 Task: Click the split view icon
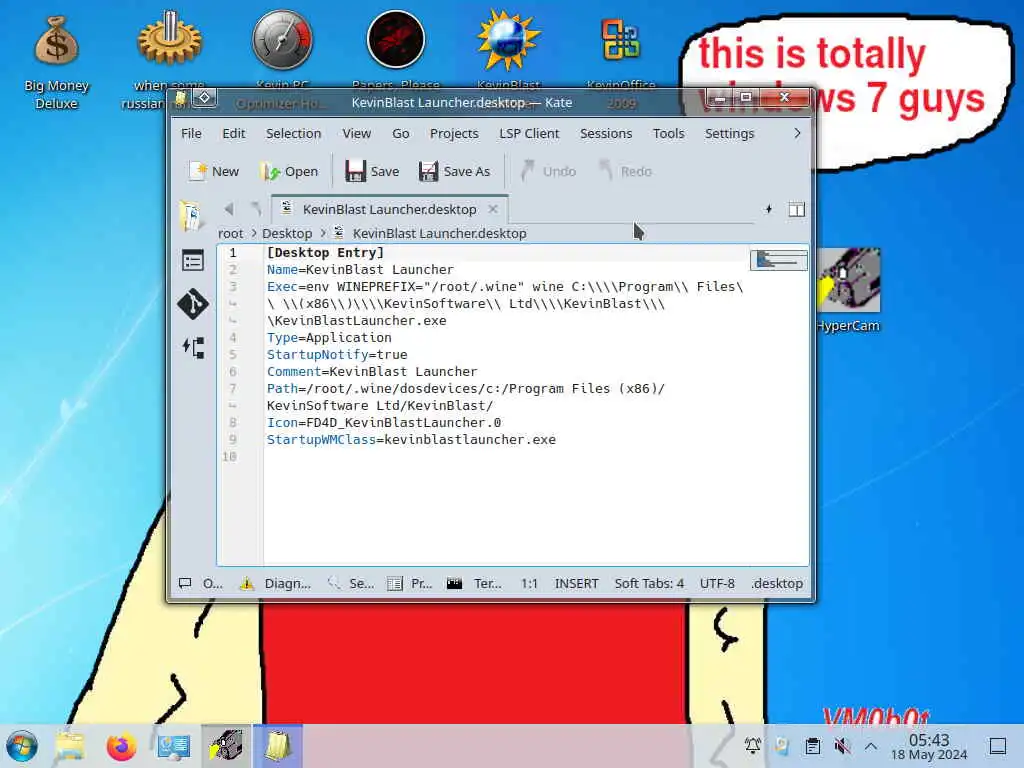(796, 209)
